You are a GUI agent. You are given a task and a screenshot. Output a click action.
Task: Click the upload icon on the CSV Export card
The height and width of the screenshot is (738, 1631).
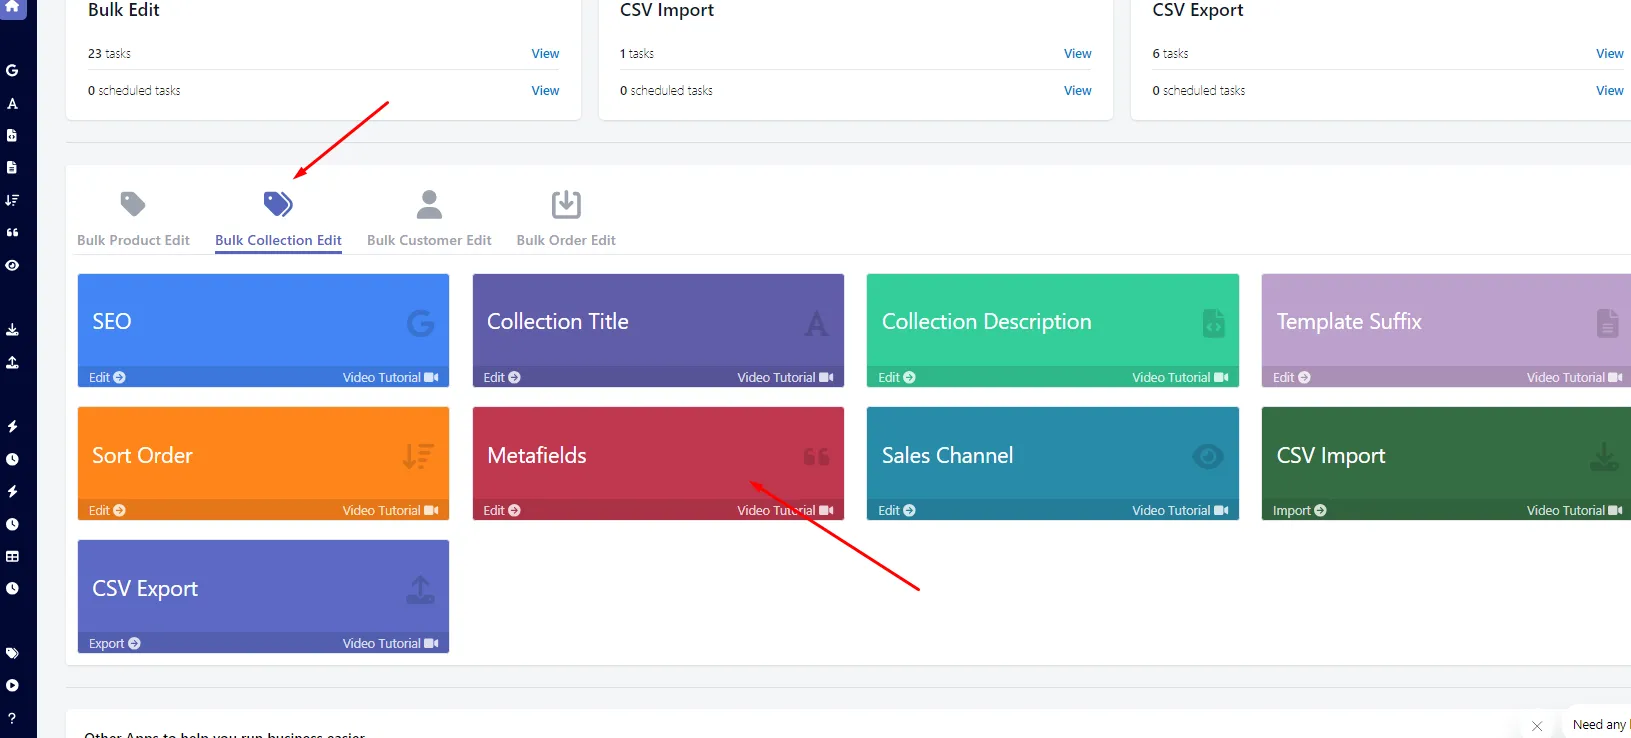(x=420, y=590)
